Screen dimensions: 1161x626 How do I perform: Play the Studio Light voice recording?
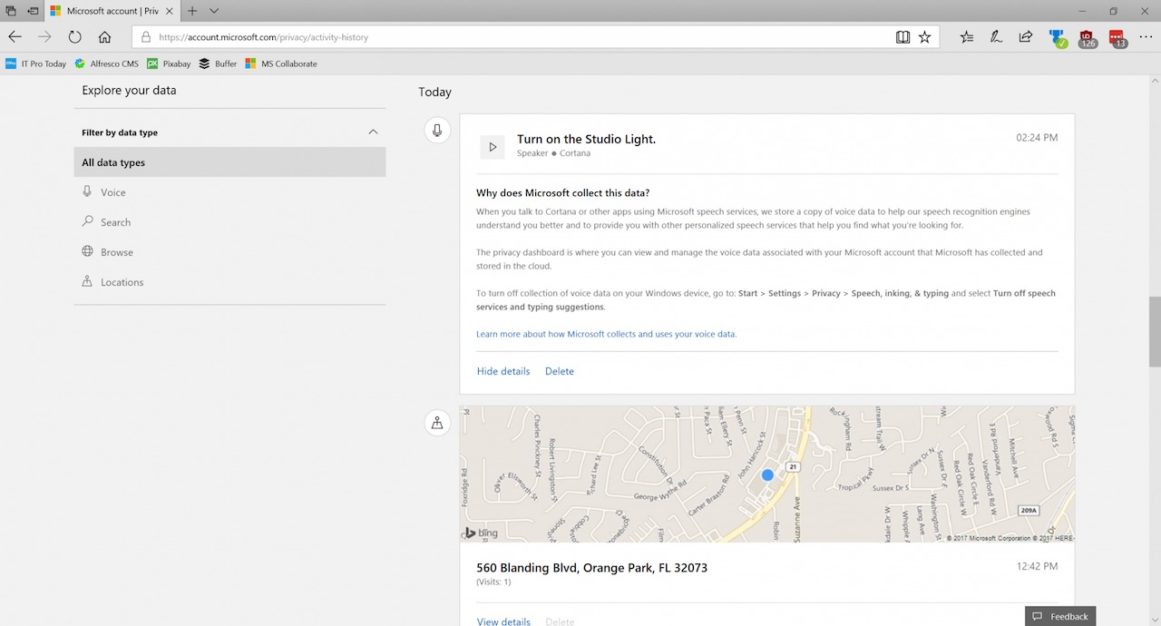(492, 147)
